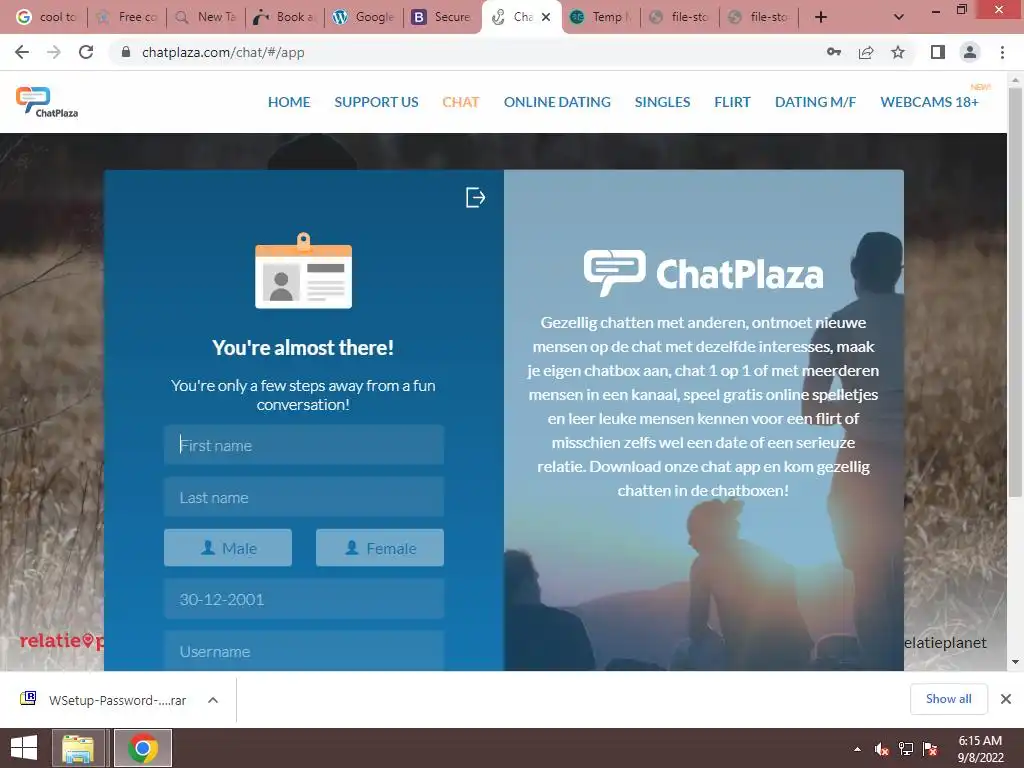Switch to the WordPress 'Google' tab

point(364,17)
